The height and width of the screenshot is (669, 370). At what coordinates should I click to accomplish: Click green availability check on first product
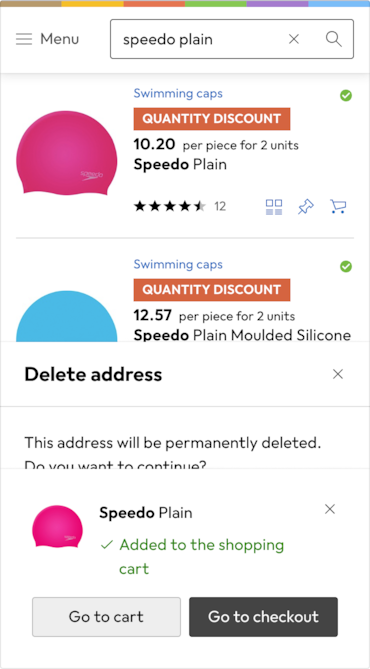tap(346, 96)
